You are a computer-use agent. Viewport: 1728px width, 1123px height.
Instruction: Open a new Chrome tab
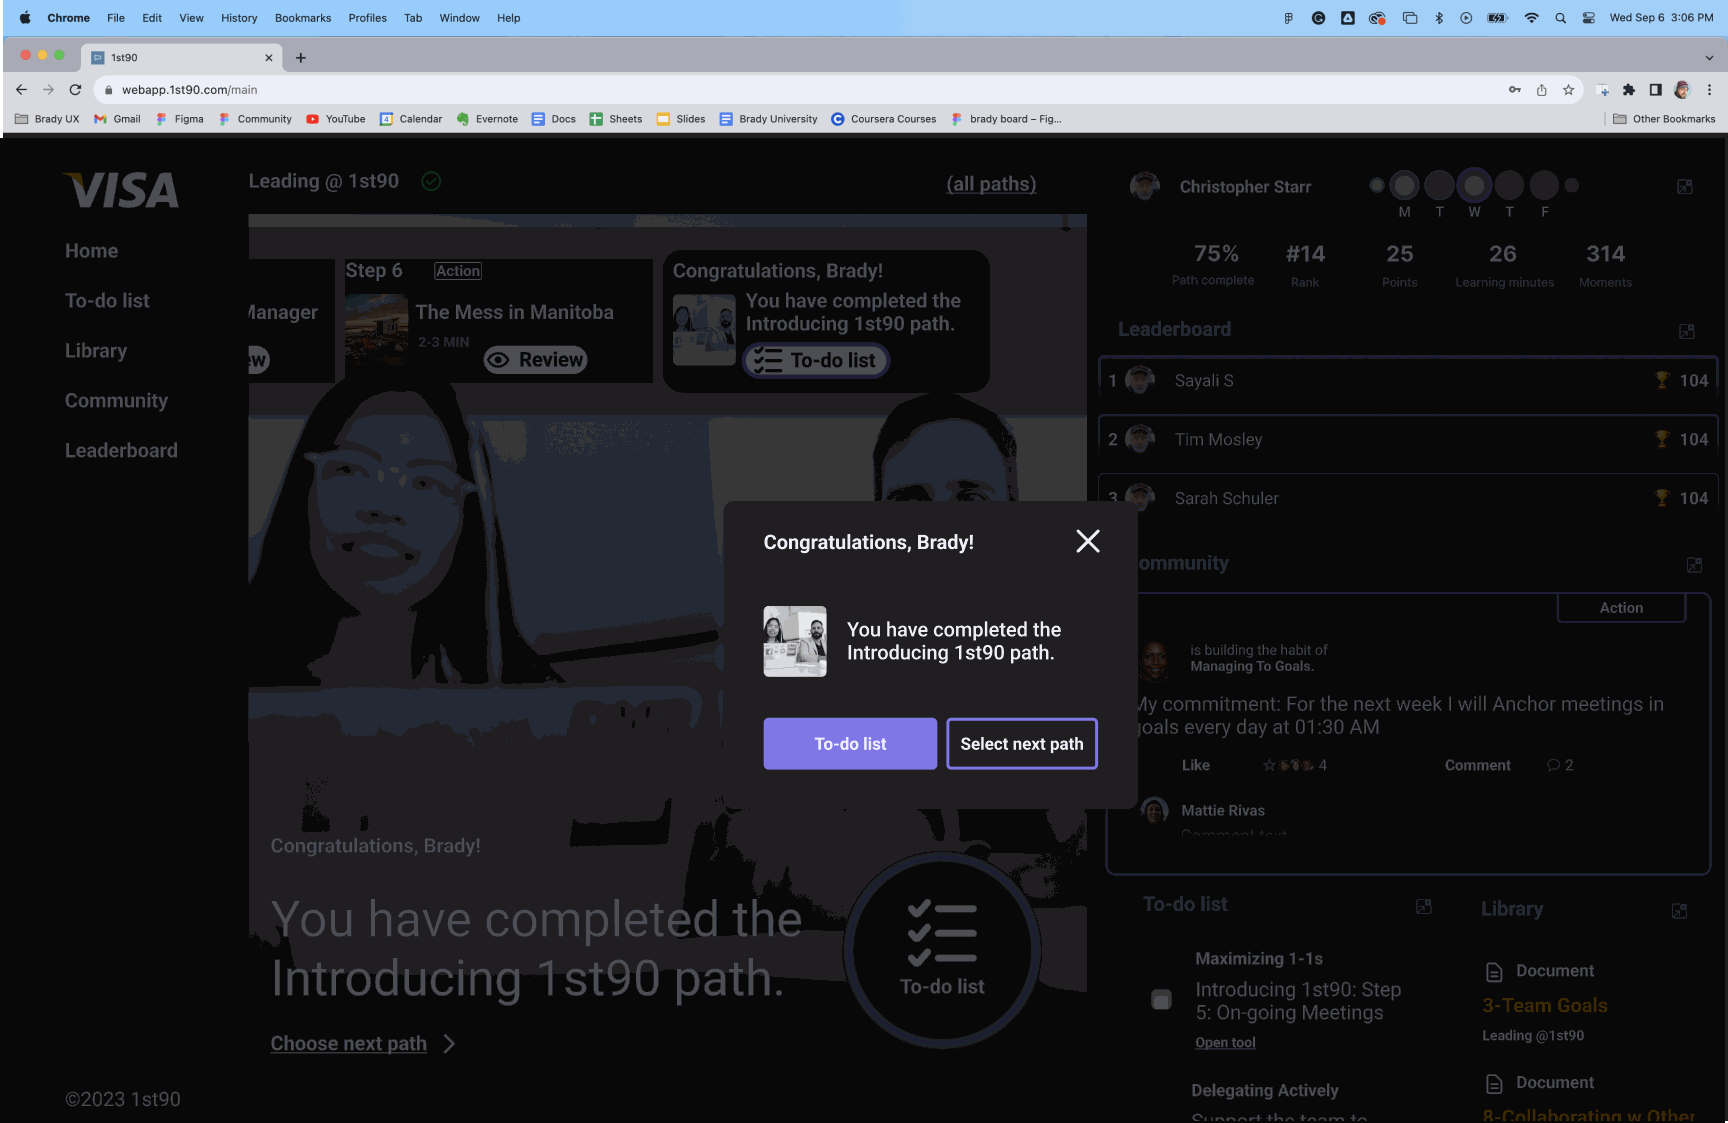click(300, 58)
